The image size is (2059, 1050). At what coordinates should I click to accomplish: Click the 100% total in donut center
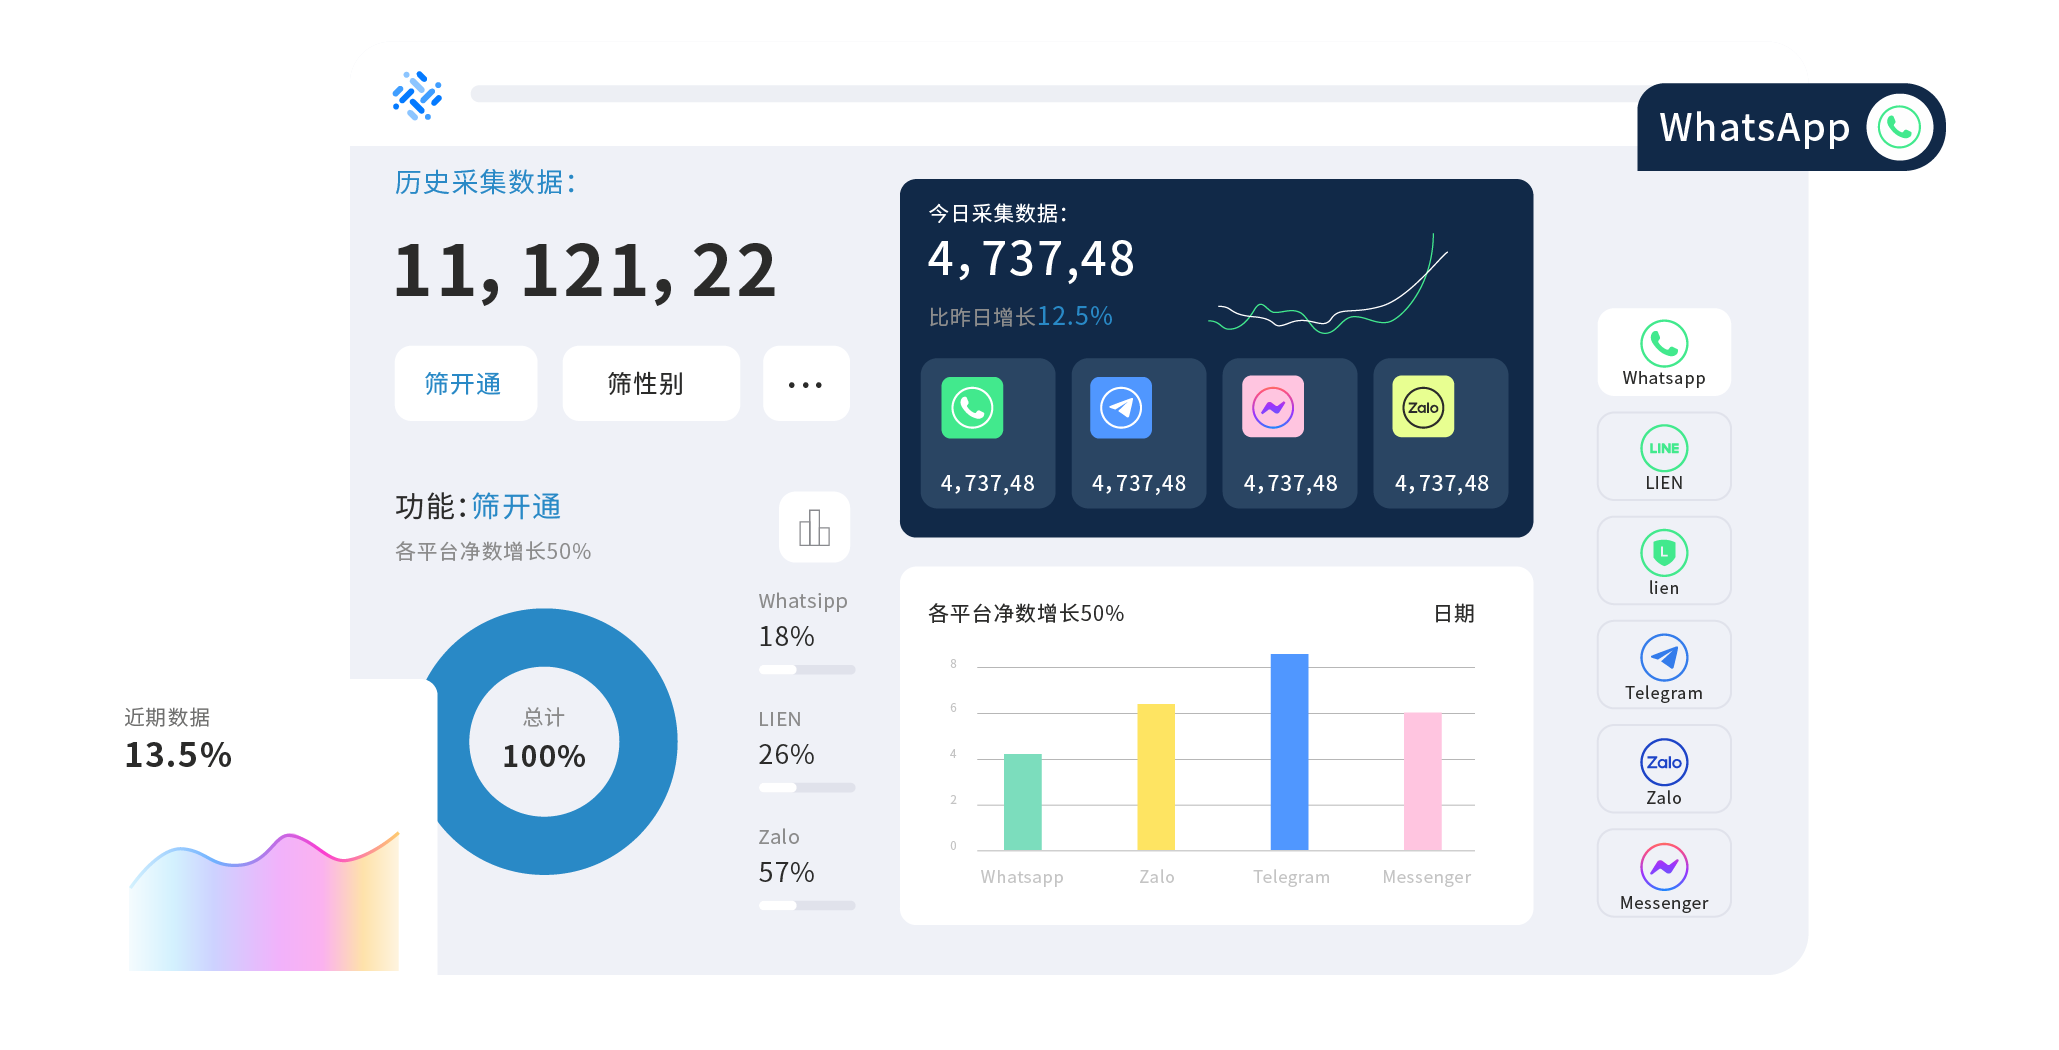(544, 755)
